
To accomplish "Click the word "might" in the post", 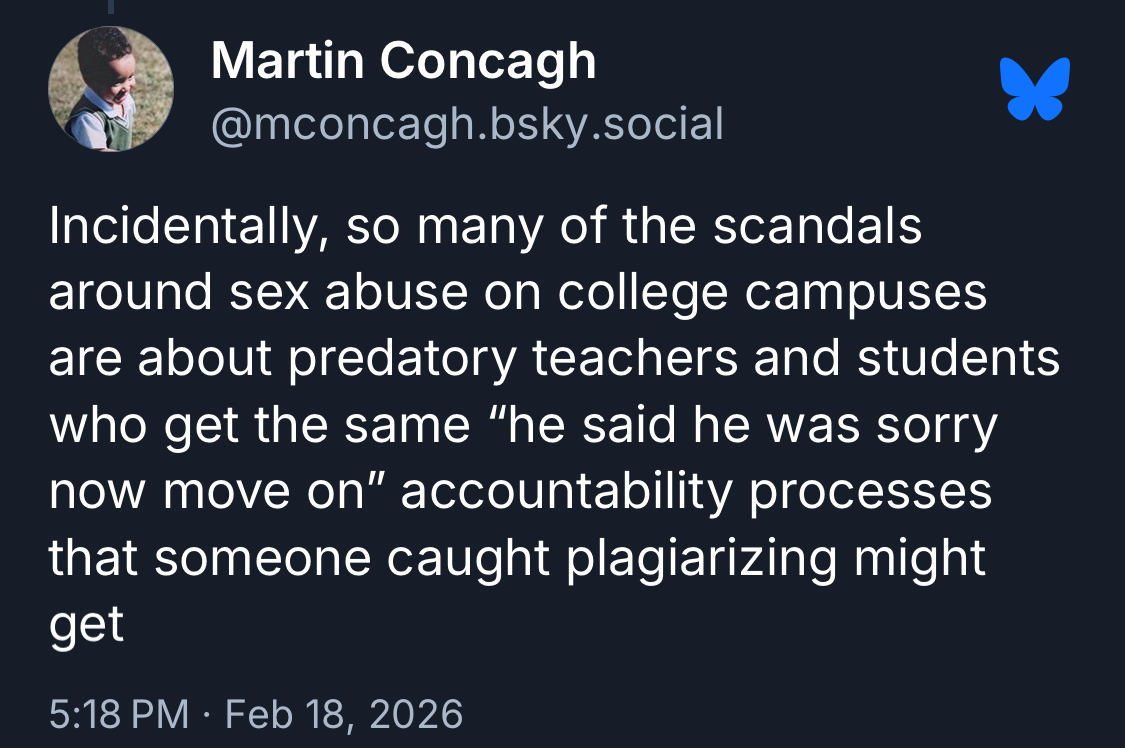I will point(922,559).
